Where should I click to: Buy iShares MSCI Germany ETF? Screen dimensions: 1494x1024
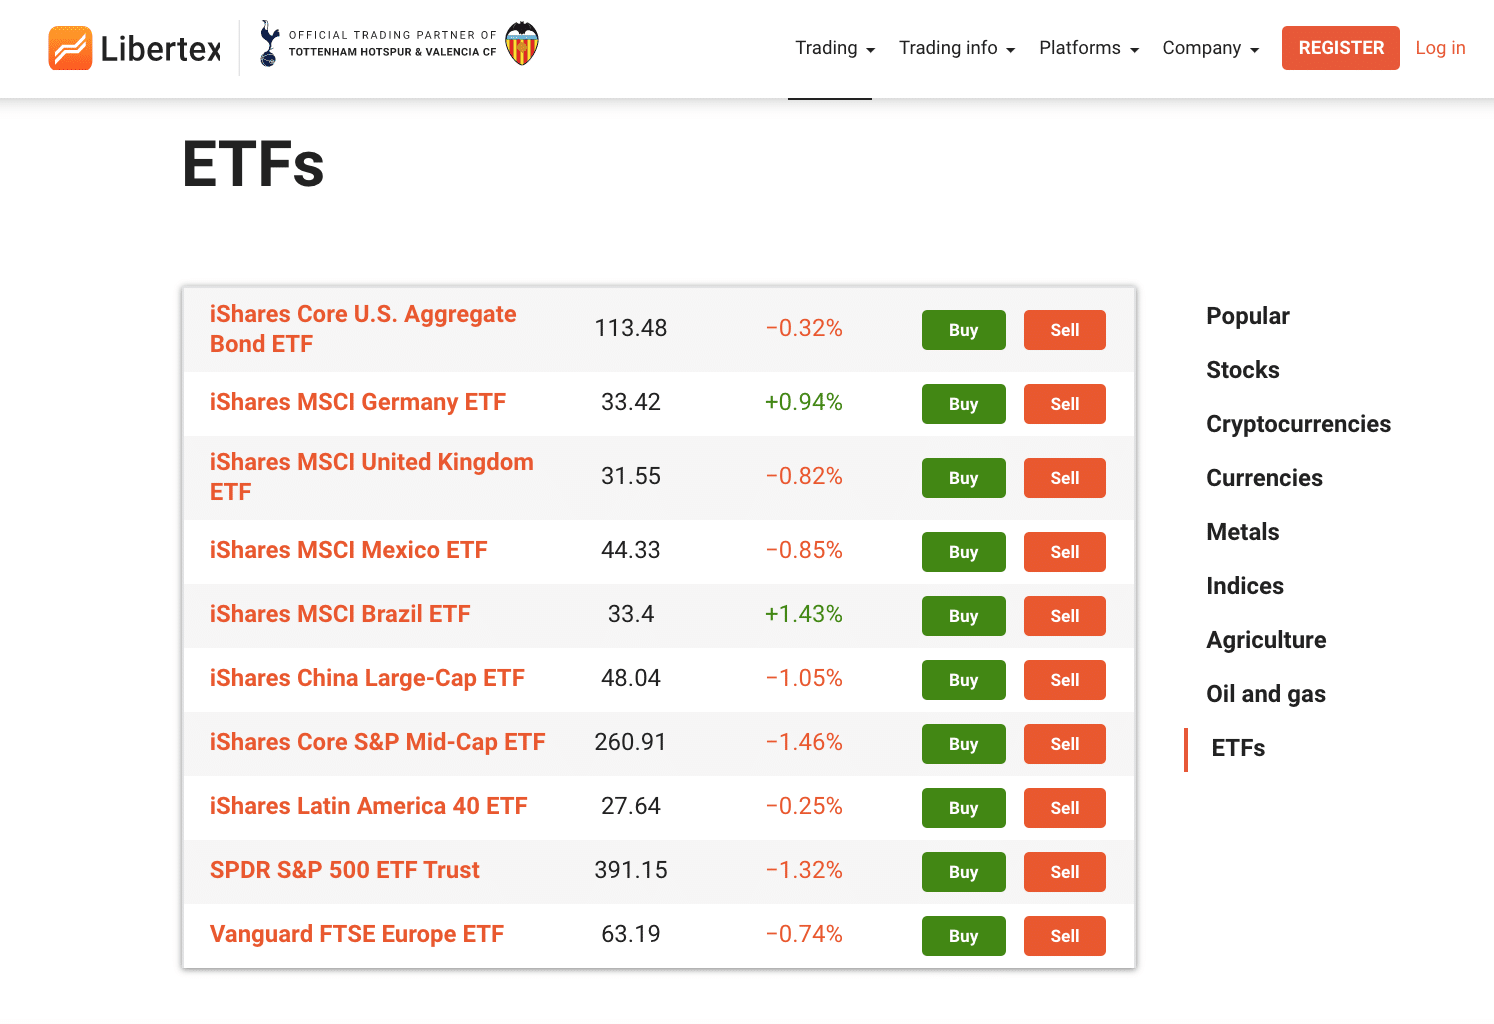click(x=963, y=404)
